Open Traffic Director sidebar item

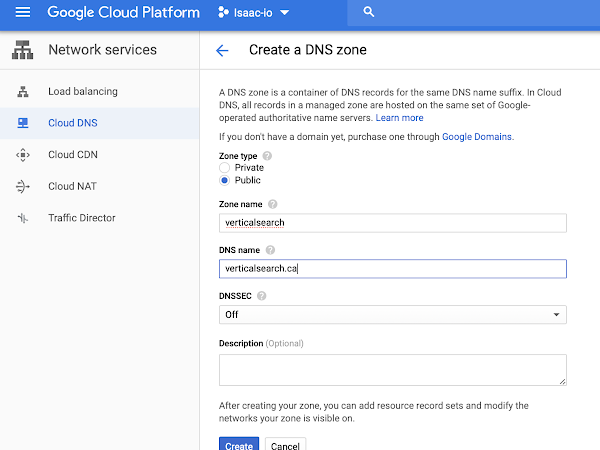tap(81, 218)
